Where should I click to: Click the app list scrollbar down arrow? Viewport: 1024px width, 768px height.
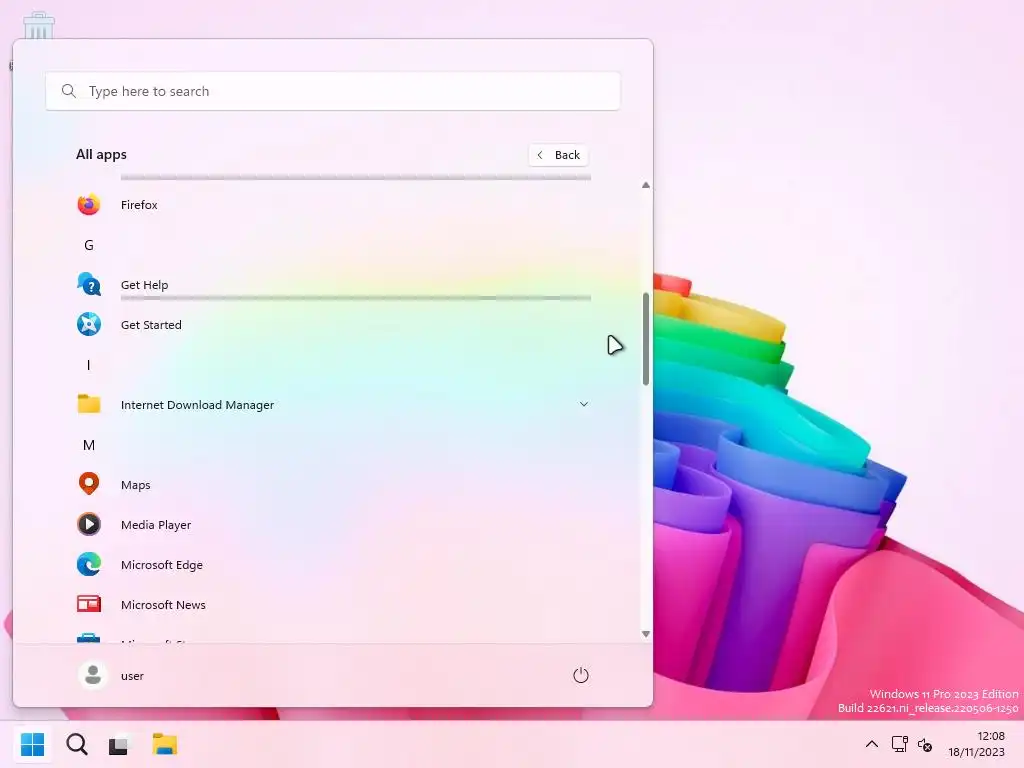coord(646,633)
